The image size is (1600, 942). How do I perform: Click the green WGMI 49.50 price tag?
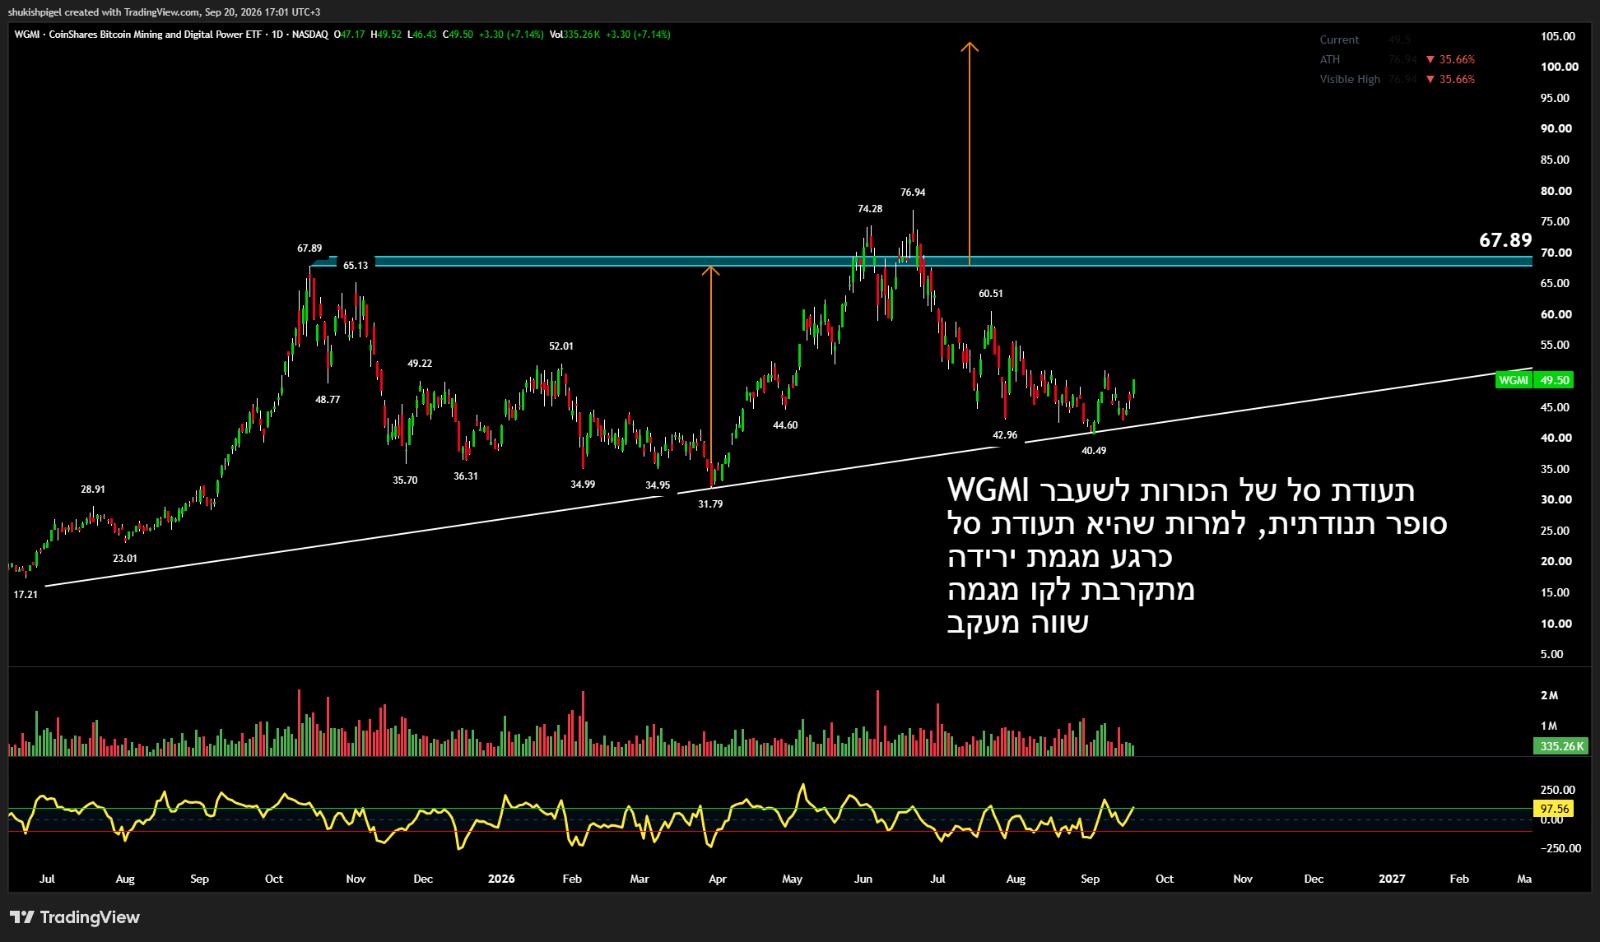(x=1535, y=380)
